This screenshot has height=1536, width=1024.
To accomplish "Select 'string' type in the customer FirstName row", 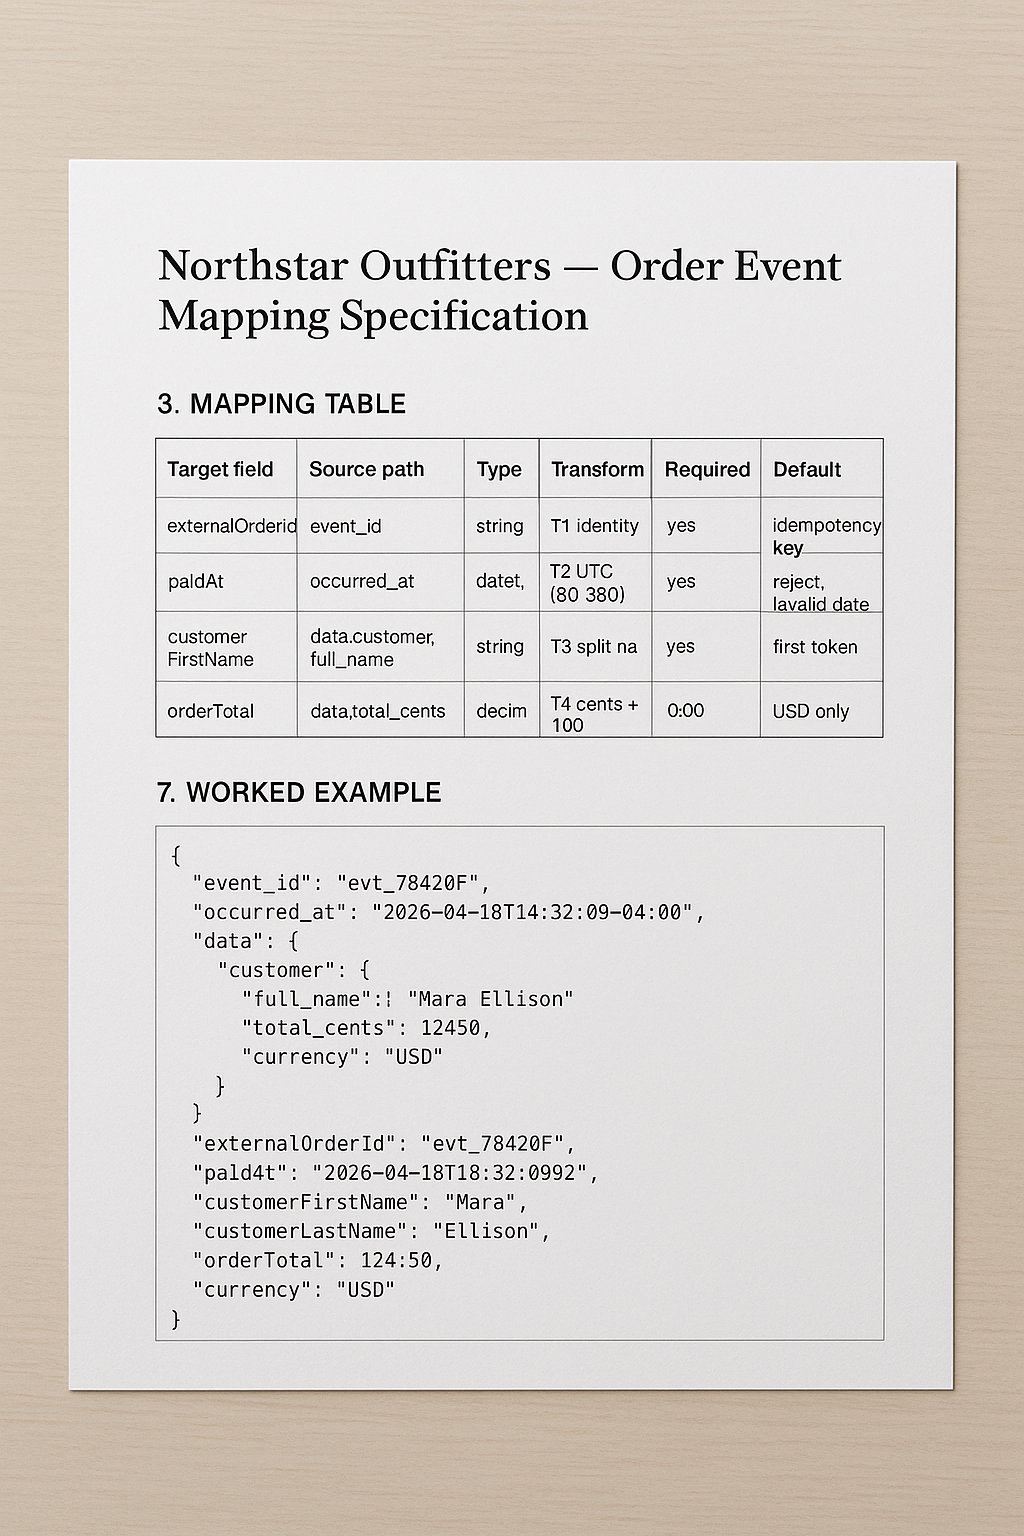I will pos(500,647).
